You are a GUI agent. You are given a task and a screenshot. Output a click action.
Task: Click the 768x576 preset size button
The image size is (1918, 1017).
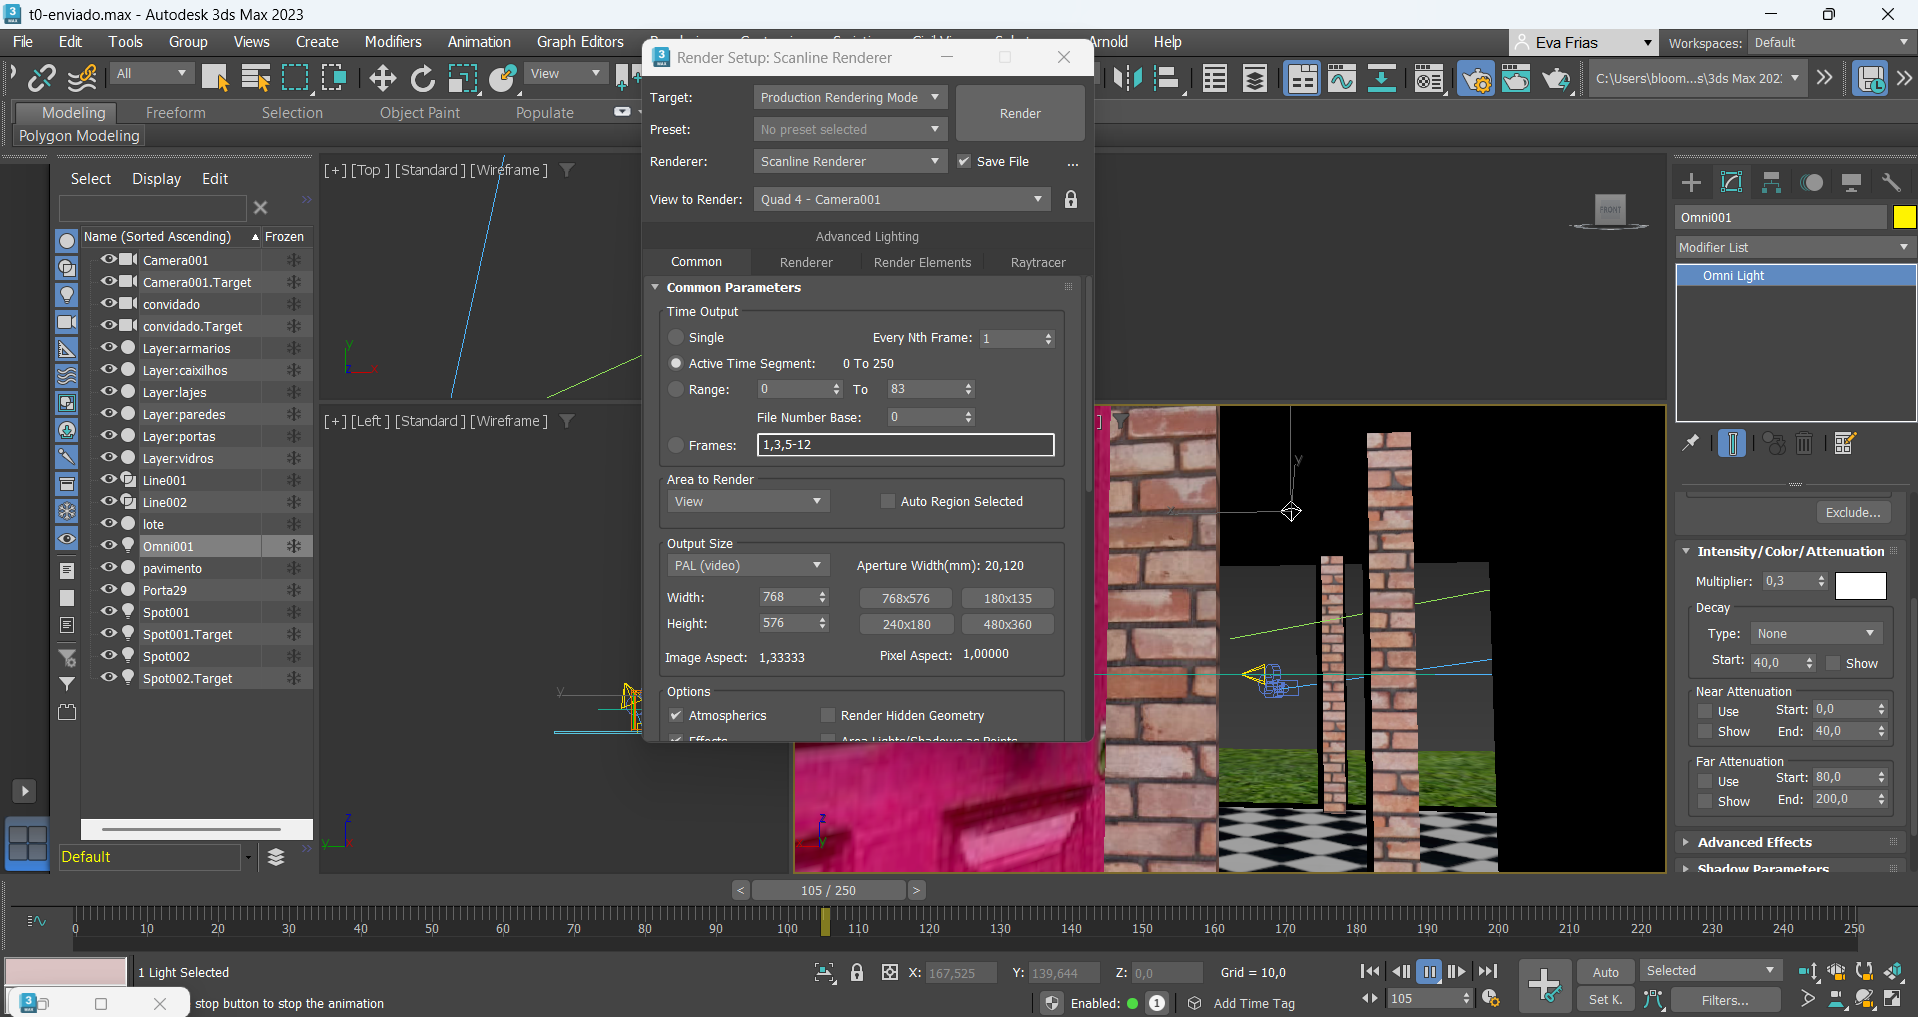point(905,598)
